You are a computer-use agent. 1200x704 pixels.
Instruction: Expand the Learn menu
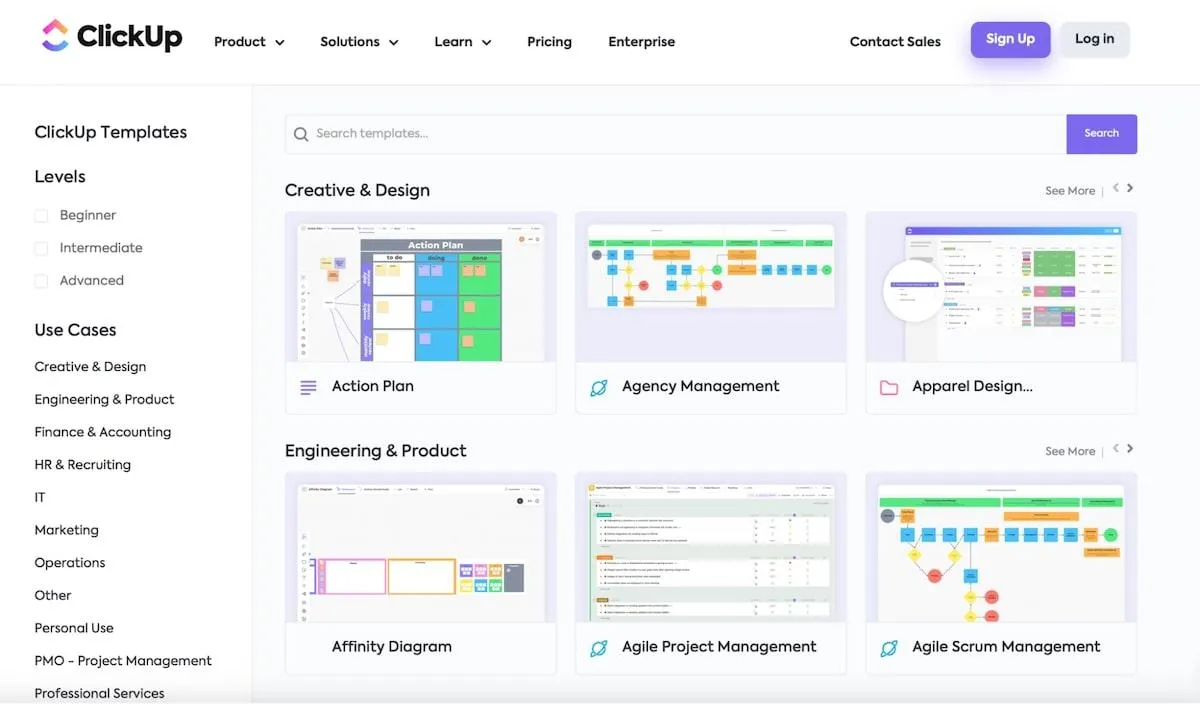click(x=463, y=42)
